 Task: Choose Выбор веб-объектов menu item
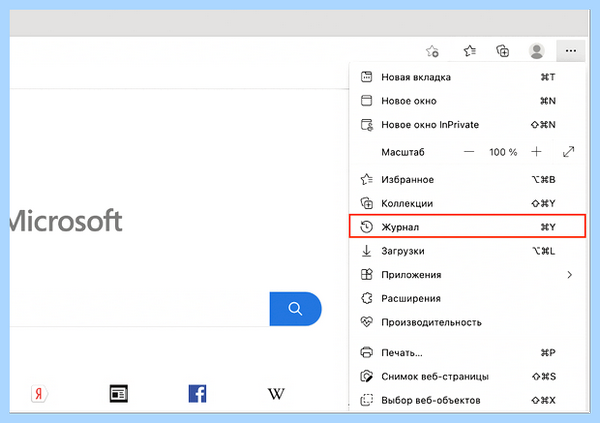click(x=468, y=400)
